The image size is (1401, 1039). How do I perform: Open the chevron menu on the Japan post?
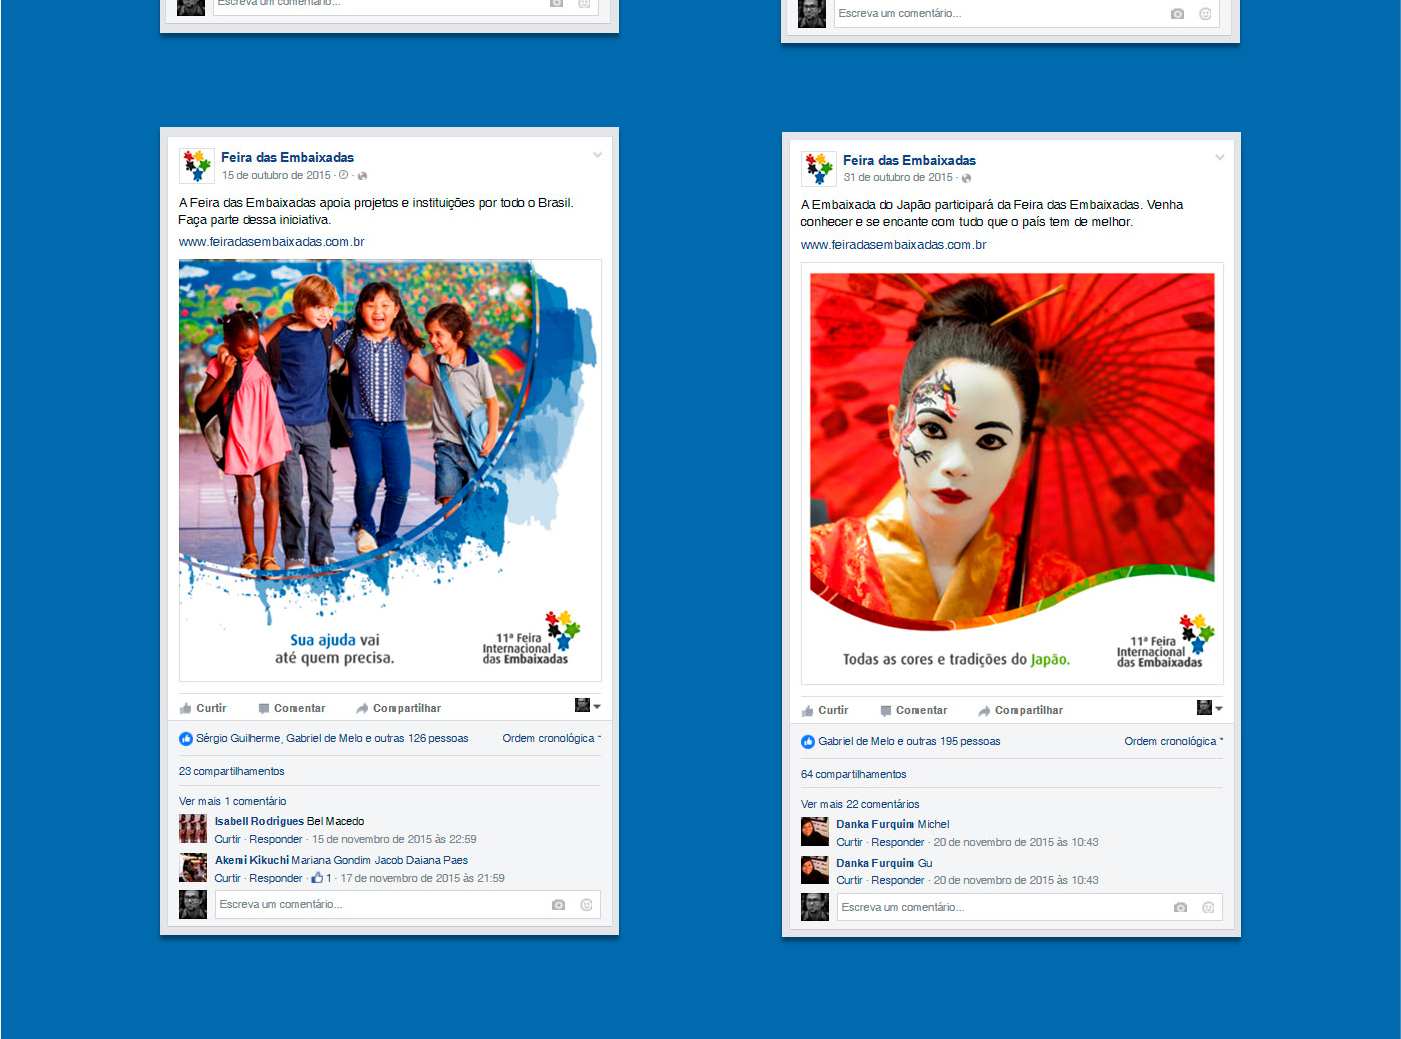point(1219,158)
